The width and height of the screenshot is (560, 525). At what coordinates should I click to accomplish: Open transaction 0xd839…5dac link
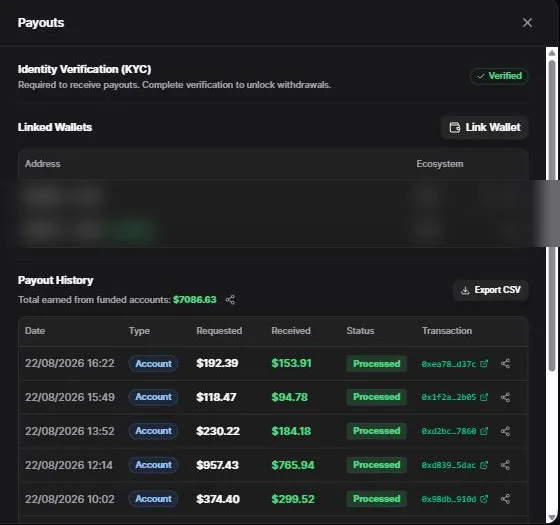tap(454, 465)
